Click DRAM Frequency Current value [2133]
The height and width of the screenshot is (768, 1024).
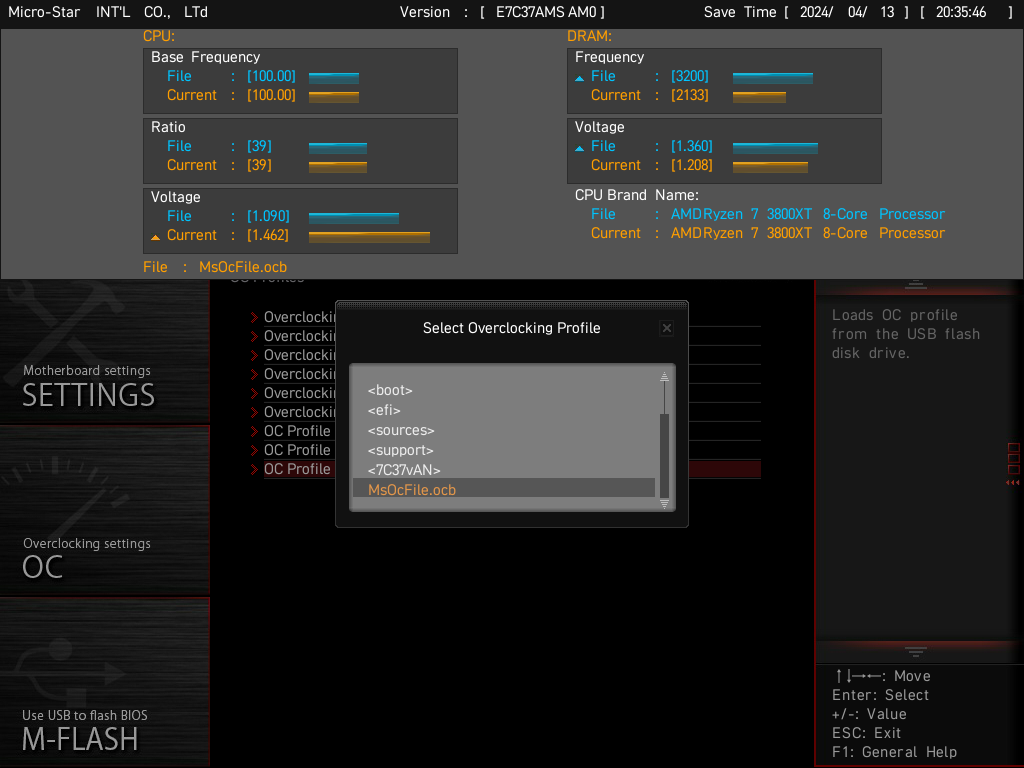point(690,95)
